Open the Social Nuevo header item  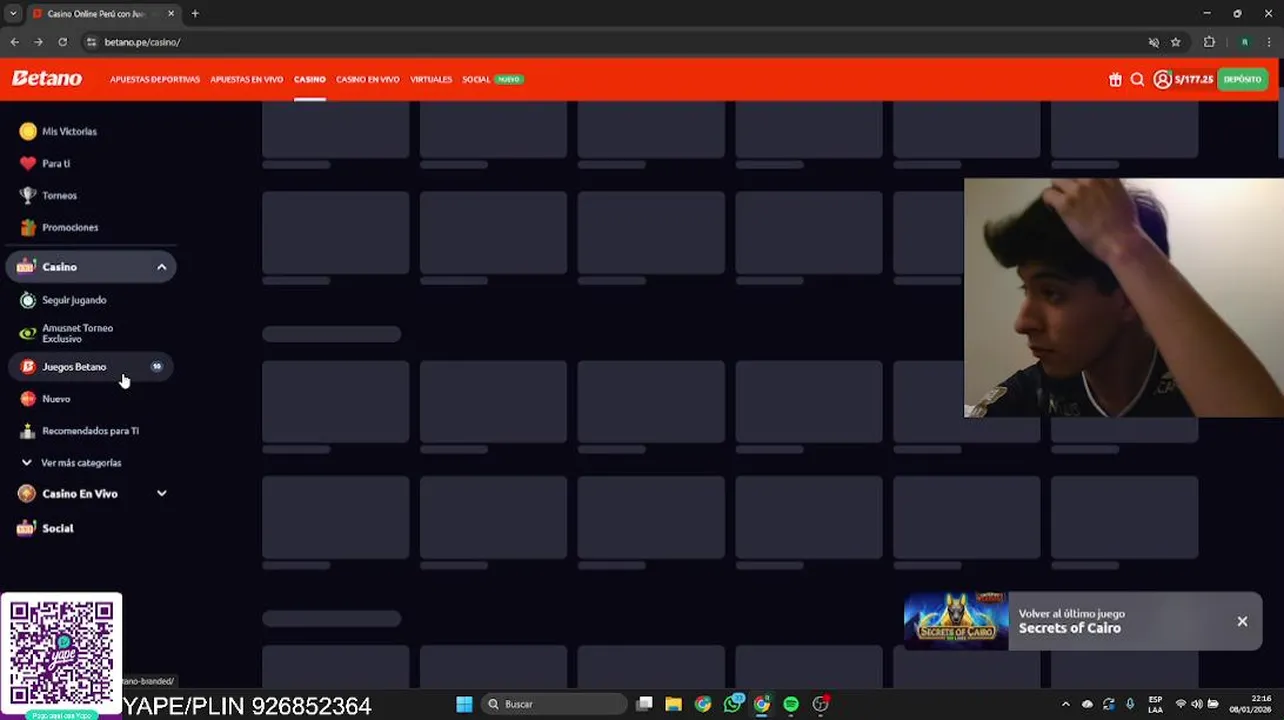coord(492,79)
